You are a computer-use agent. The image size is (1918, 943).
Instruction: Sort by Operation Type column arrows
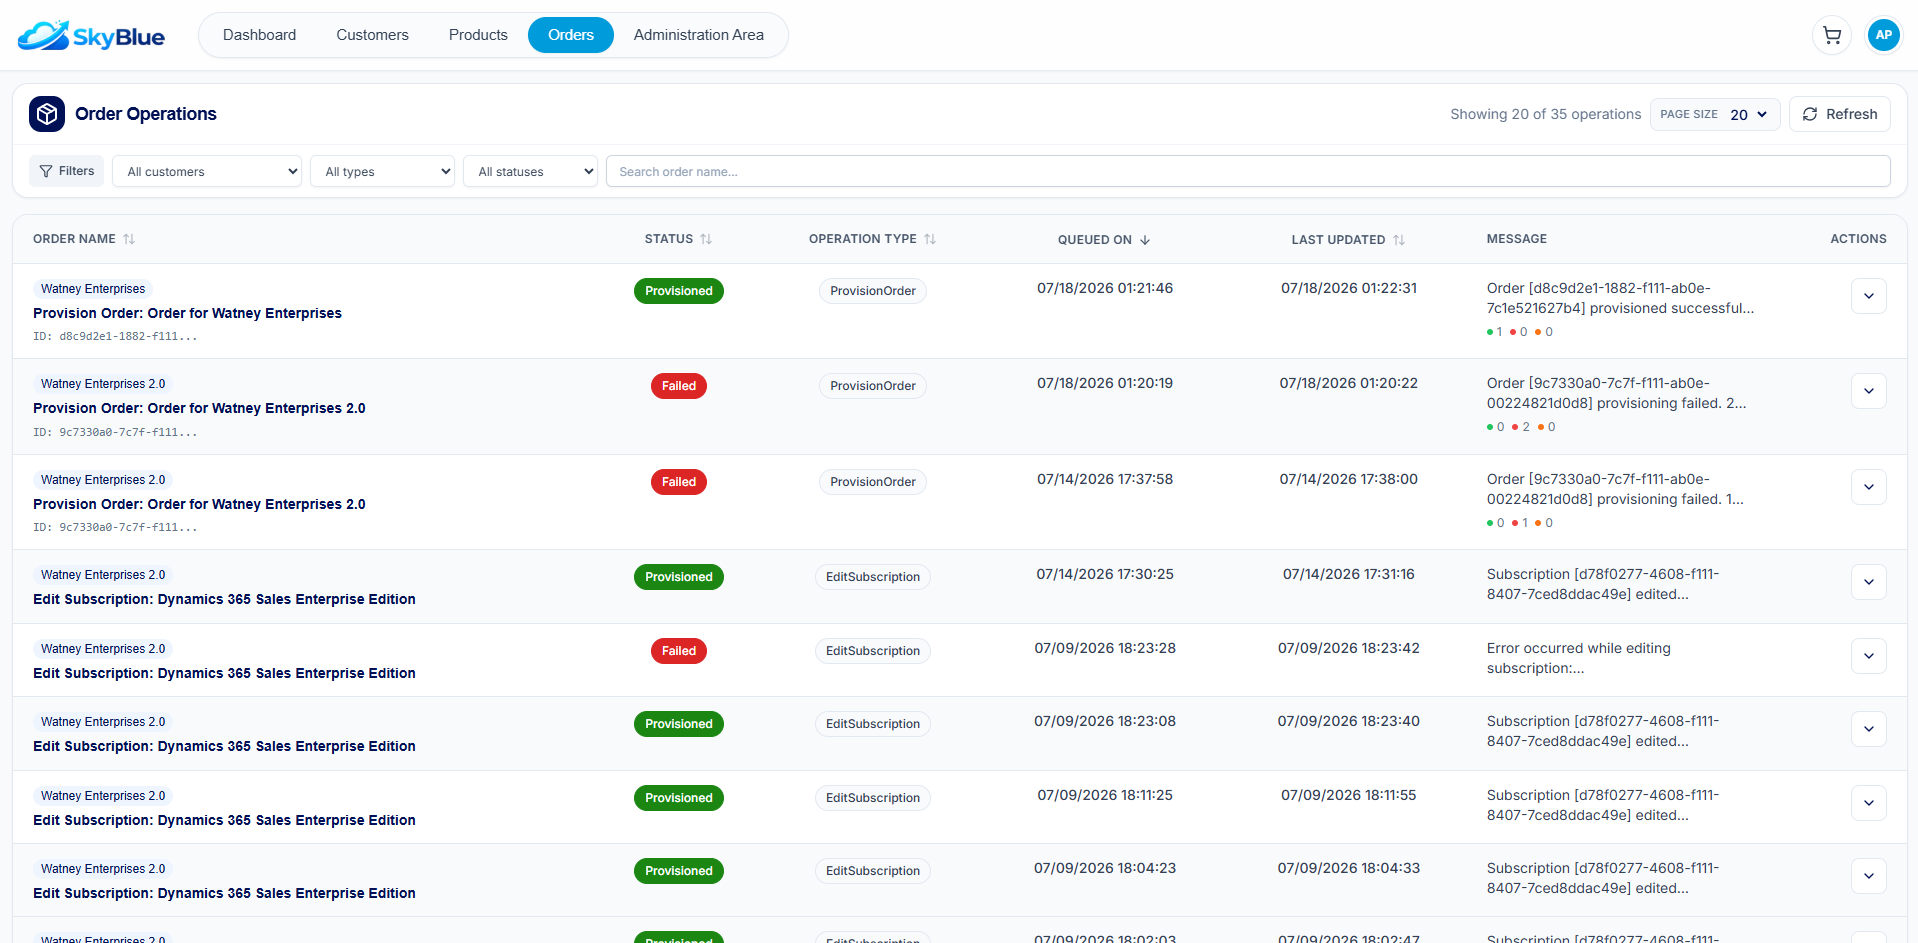[x=930, y=239]
